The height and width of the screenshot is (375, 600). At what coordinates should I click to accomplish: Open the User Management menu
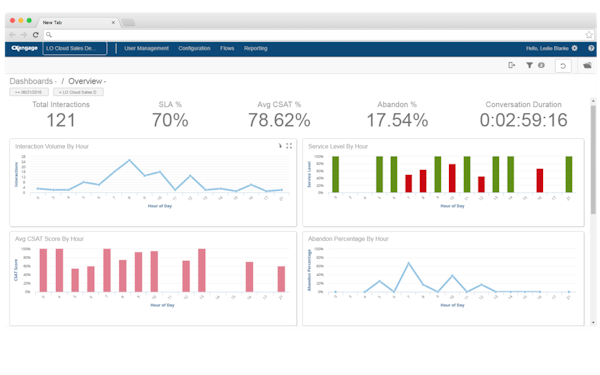pyautogui.click(x=146, y=48)
